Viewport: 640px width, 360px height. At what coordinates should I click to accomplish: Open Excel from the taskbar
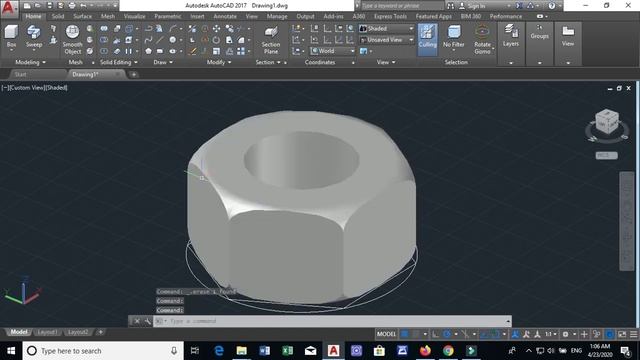[288, 351]
